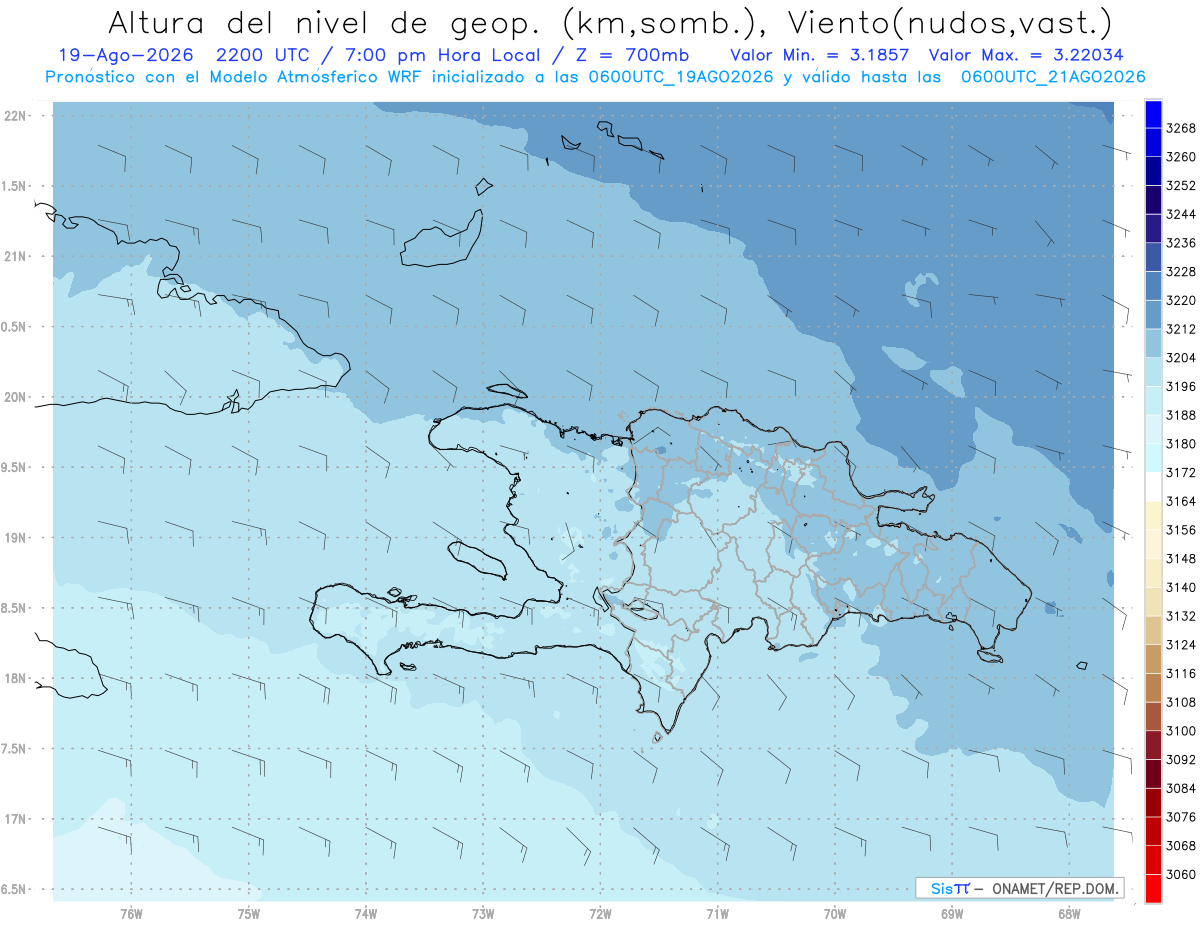Click the '71W' longitude label
This screenshot has height=927, width=1200.
pyautogui.click(x=717, y=914)
